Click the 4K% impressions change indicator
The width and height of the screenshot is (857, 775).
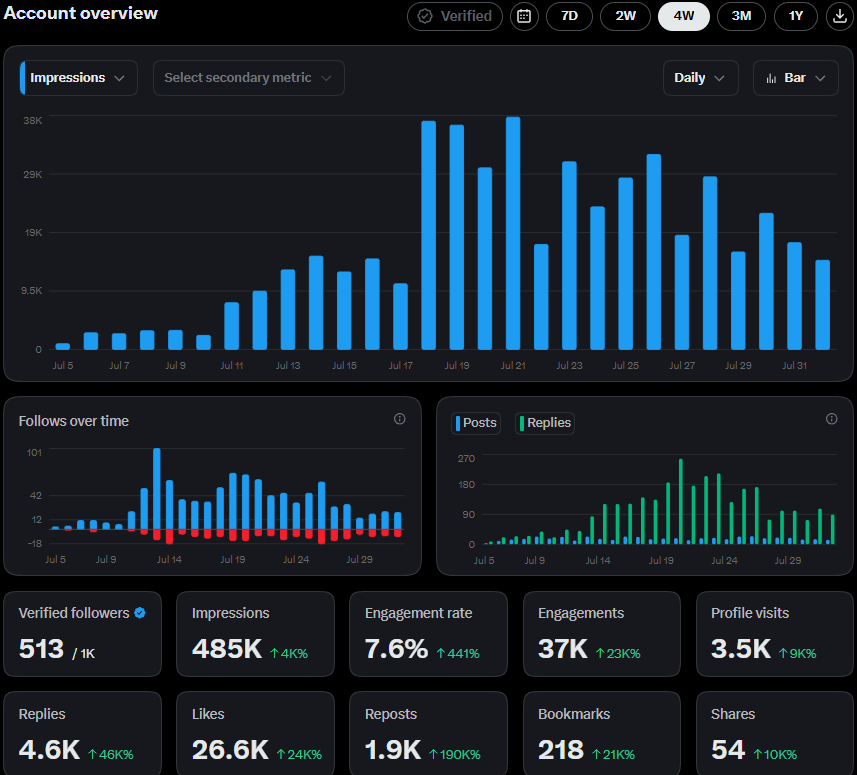289,653
